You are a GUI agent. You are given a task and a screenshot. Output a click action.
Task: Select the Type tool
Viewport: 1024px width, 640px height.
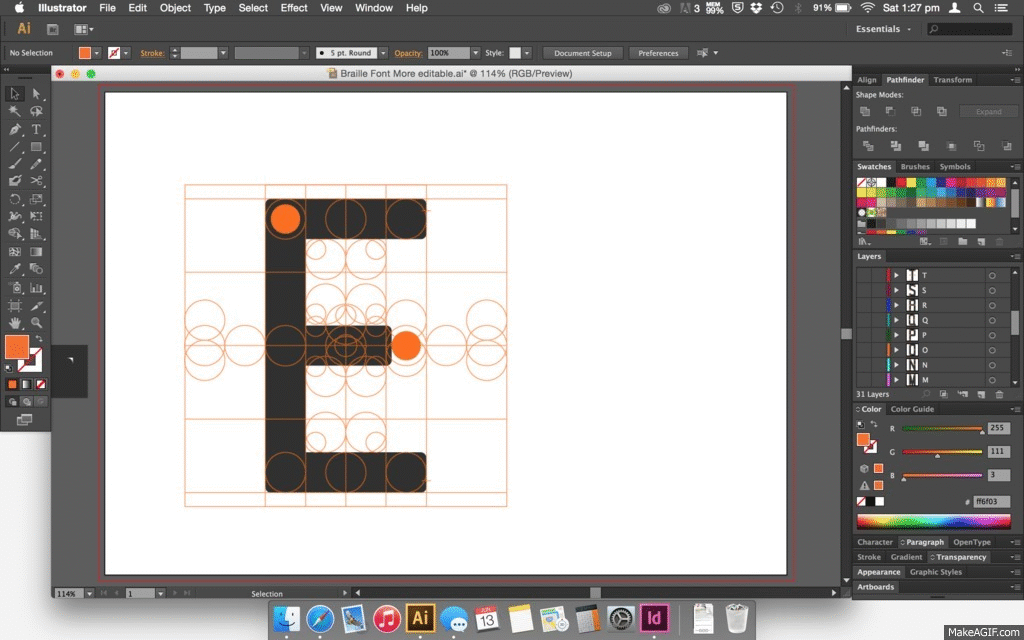pos(37,129)
